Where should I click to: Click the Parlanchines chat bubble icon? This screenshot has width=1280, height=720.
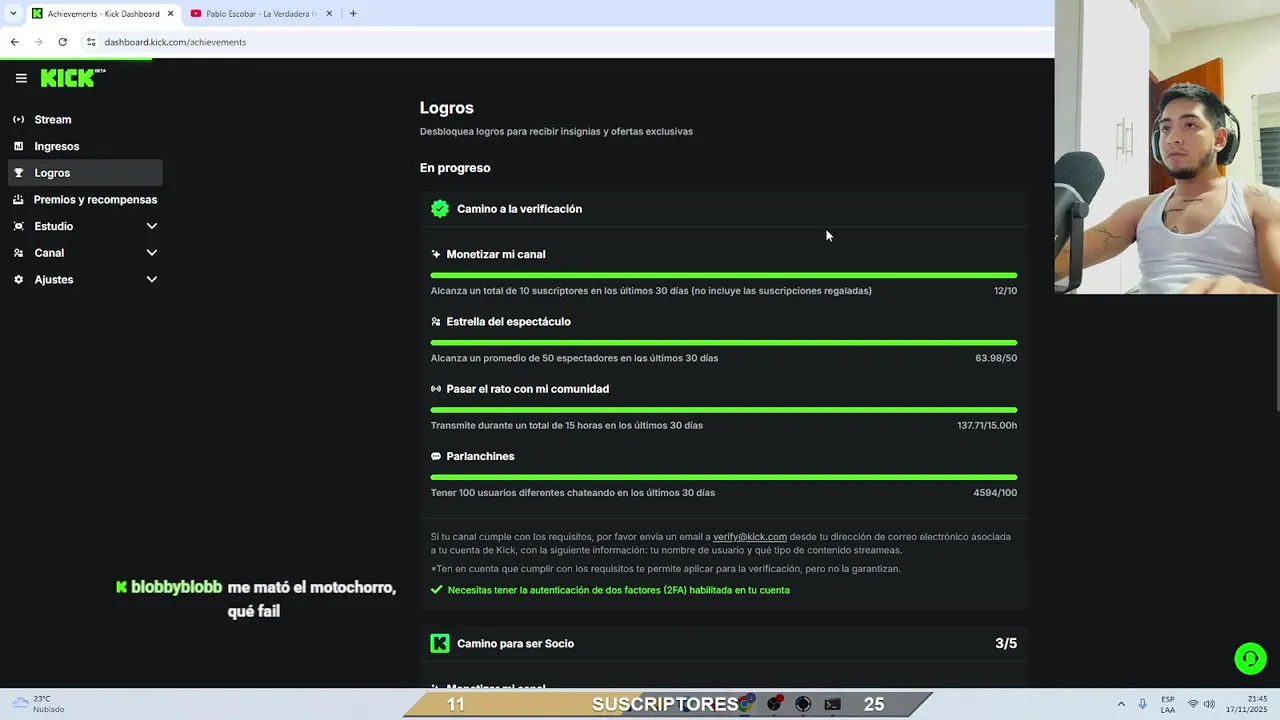click(x=436, y=456)
